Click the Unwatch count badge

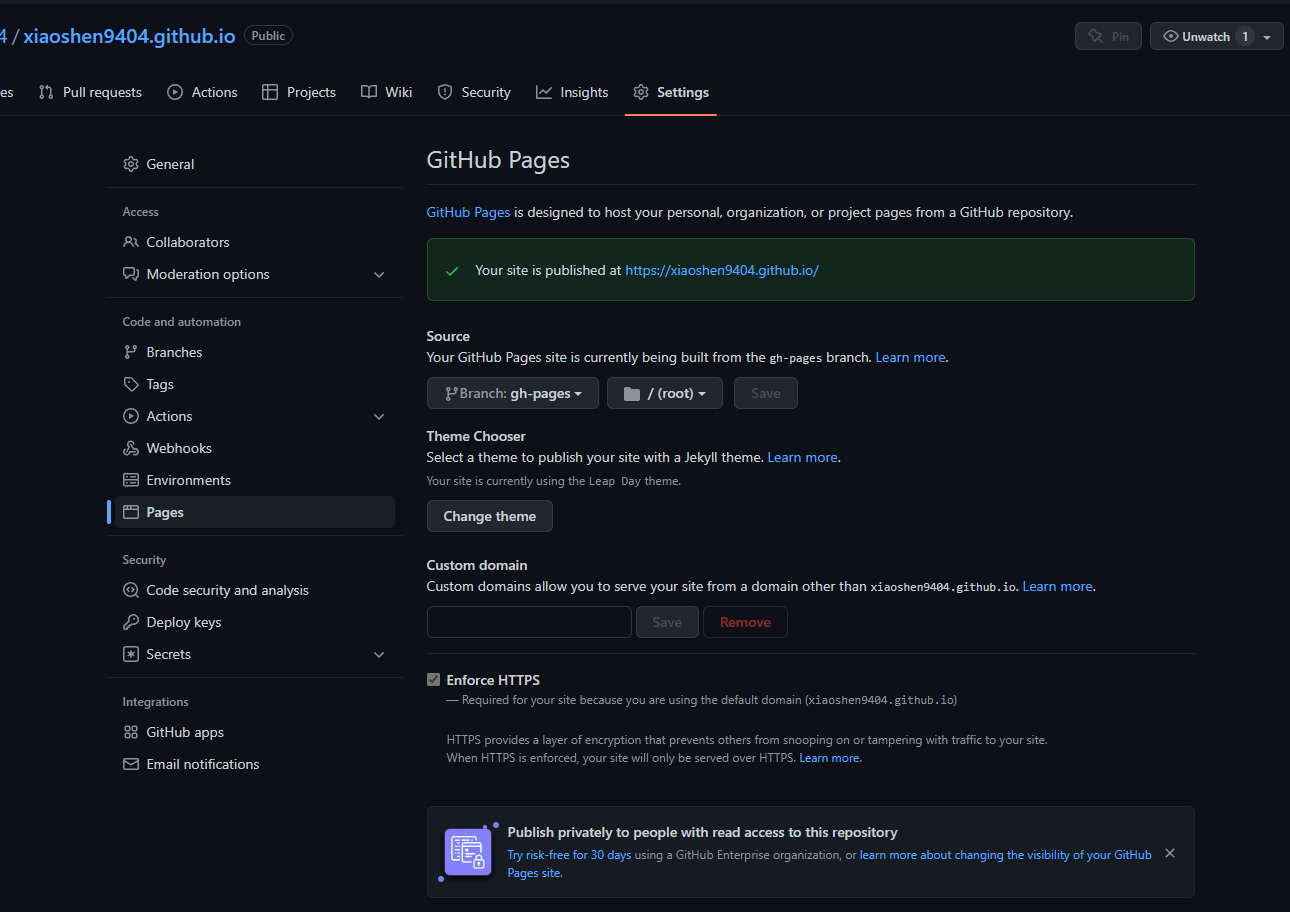[1245, 37]
